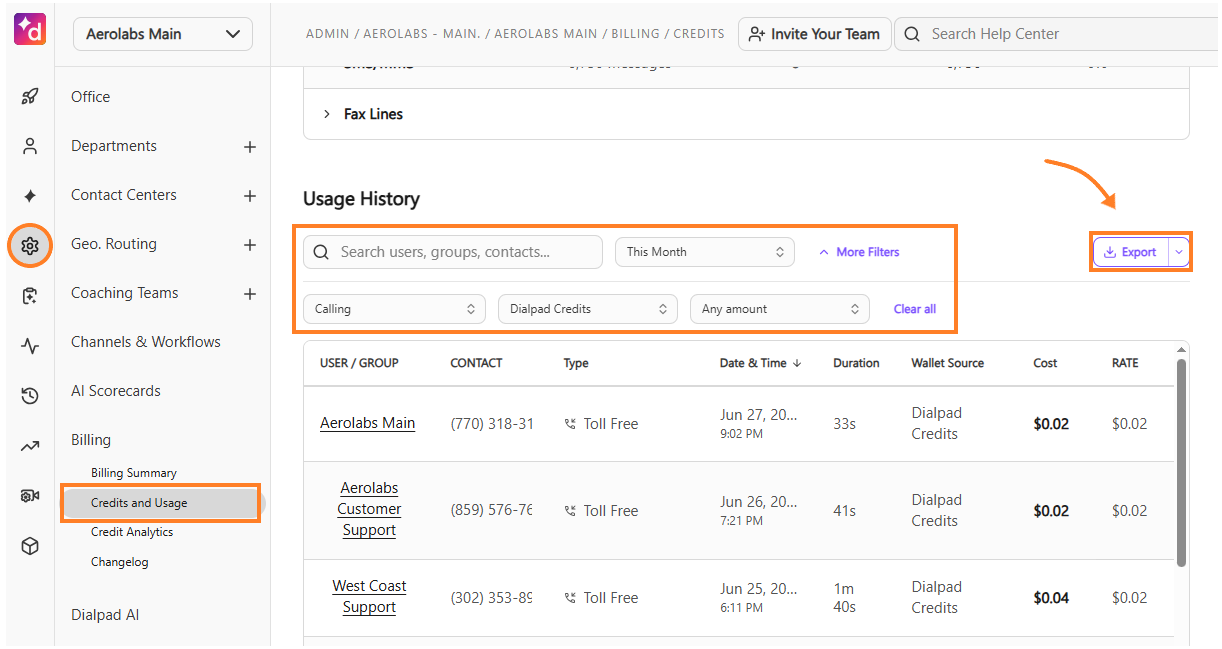Open the cube box icon in sidebar
Viewport: 1222px width, 649px height.
(x=30, y=546)
